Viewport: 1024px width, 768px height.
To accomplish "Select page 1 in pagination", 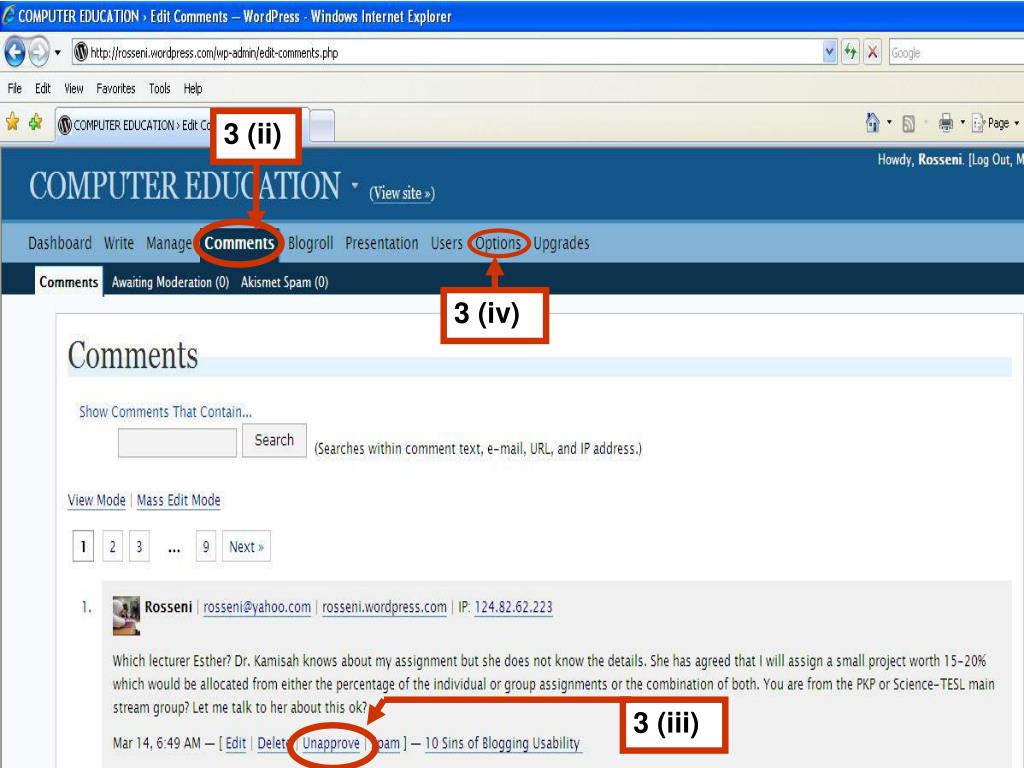I will click(83, 546).
